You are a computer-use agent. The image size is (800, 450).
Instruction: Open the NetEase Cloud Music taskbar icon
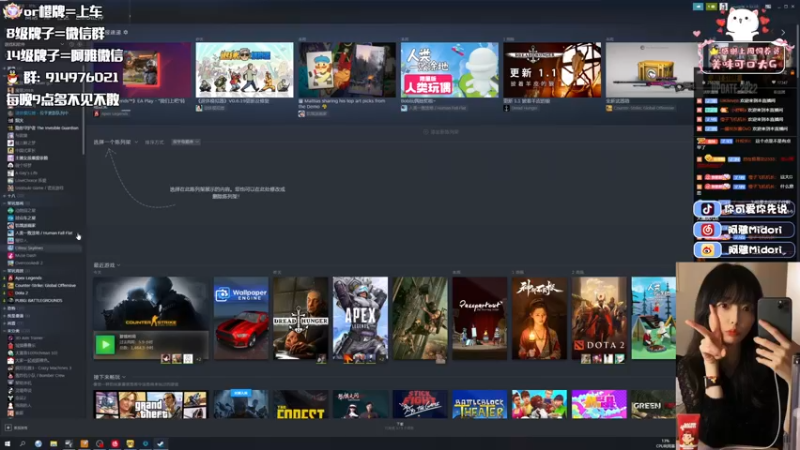(114, 444)
